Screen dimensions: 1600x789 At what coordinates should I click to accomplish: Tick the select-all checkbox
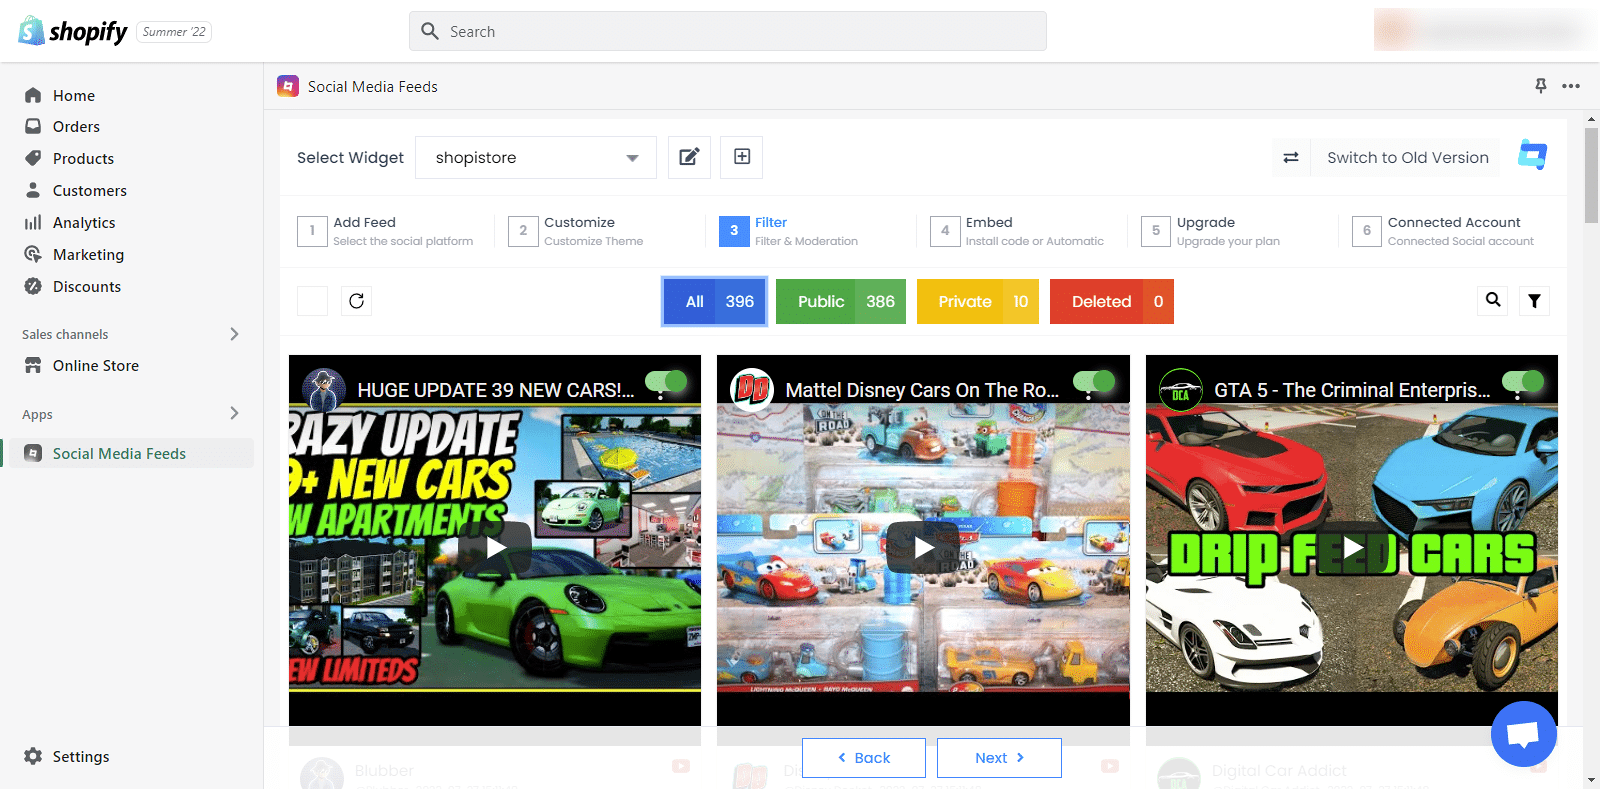pos(312,301)
